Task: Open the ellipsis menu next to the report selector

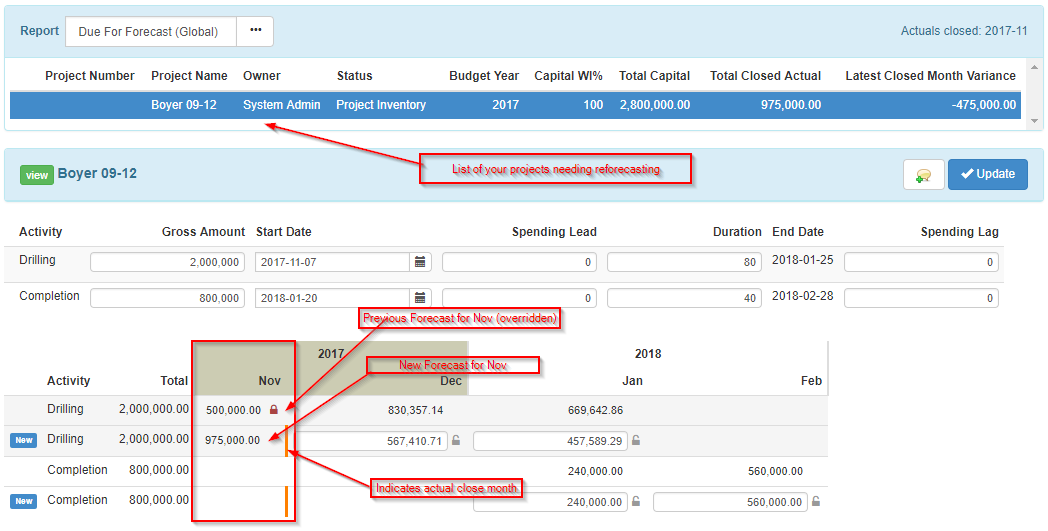Action: (255, 31)
